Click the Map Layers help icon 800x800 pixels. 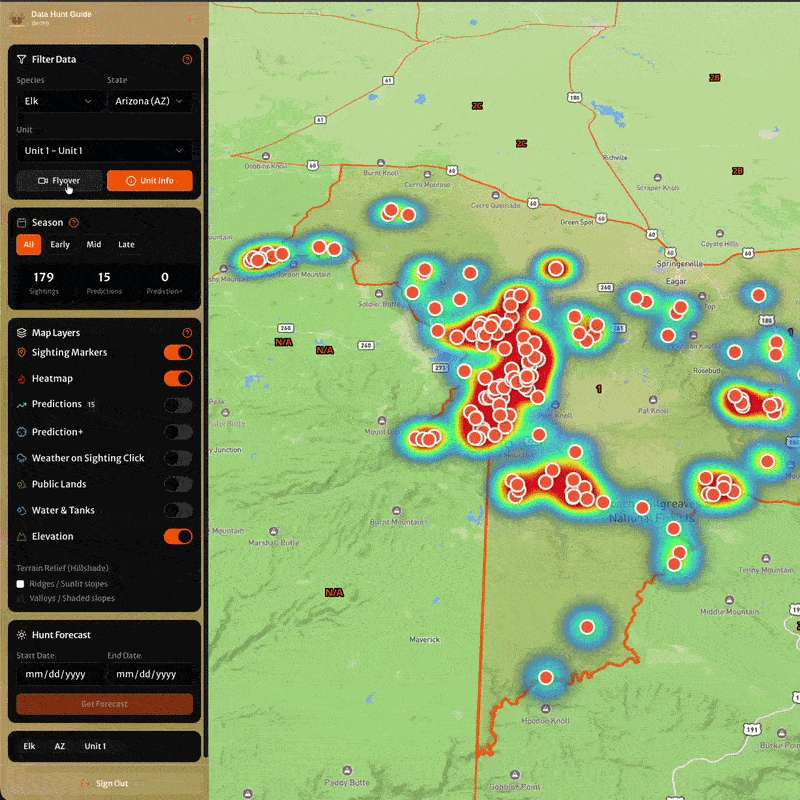(187, 333)
